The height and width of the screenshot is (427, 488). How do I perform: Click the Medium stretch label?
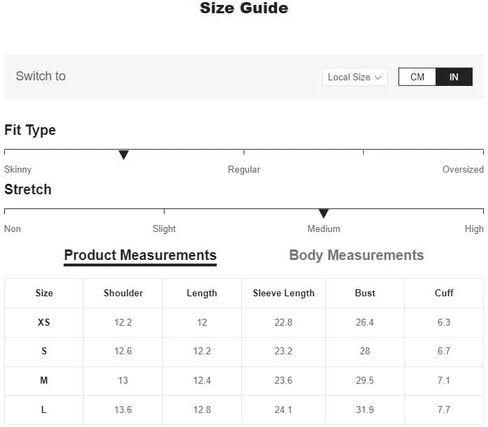coord(324,229)
